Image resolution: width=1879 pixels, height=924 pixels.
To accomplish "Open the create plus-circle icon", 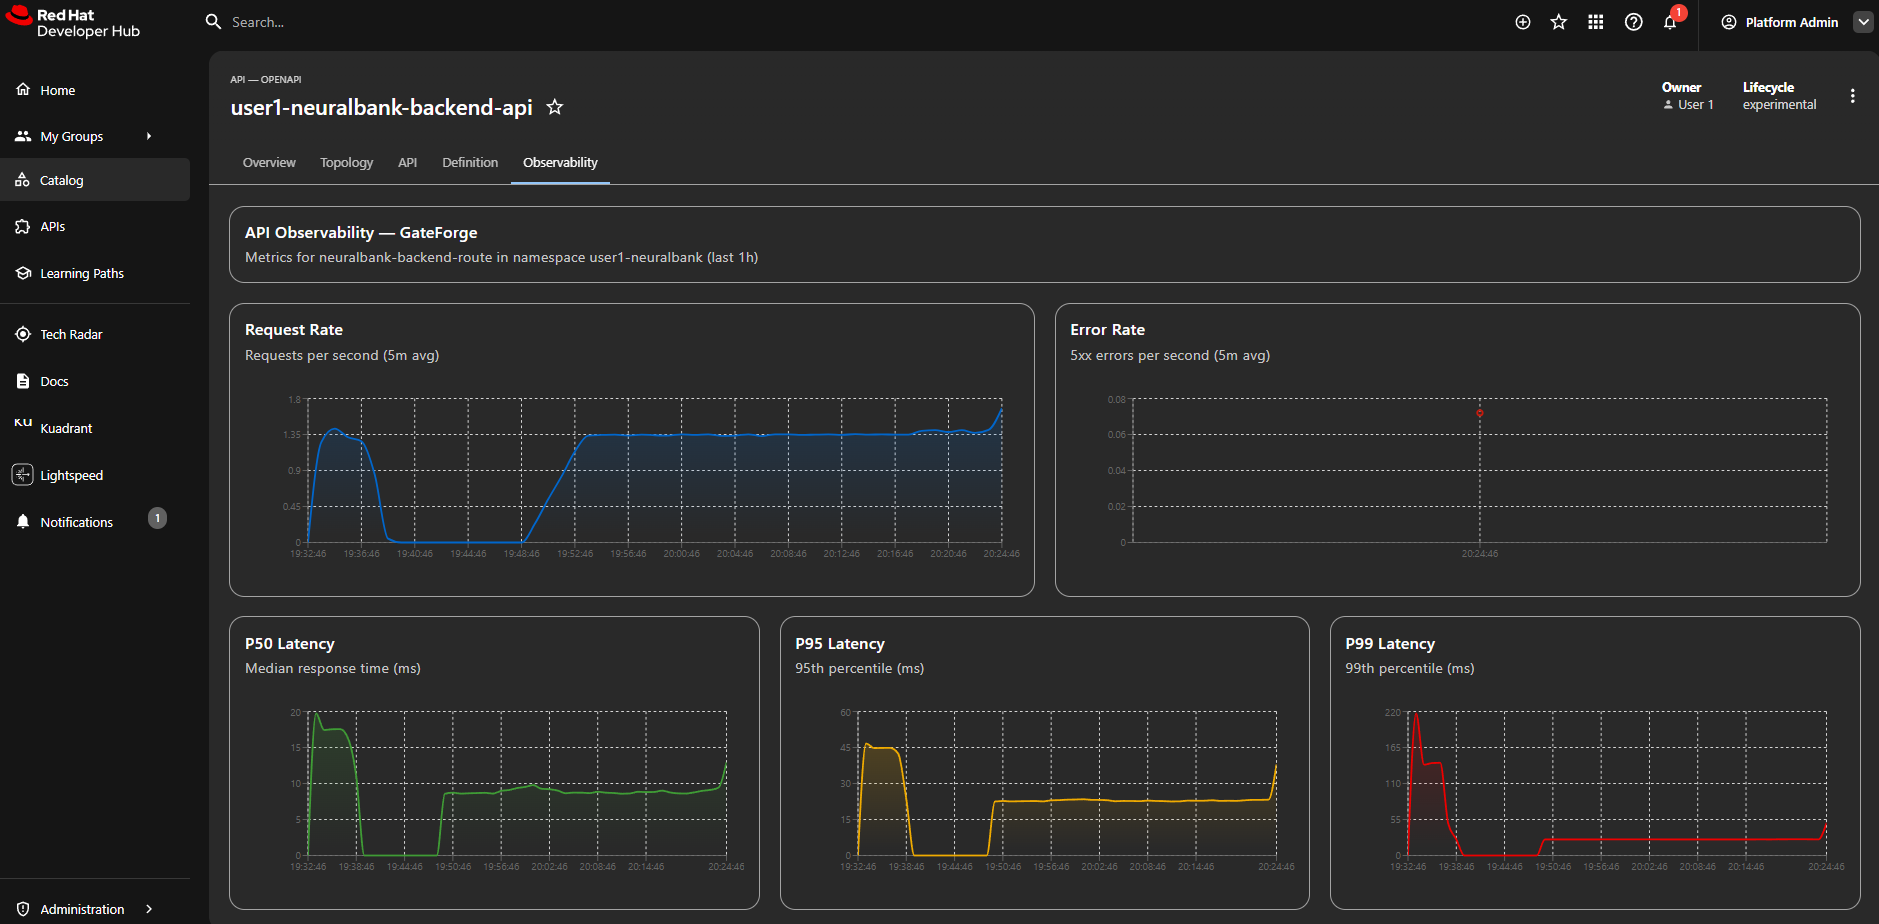I will 1523,22.
